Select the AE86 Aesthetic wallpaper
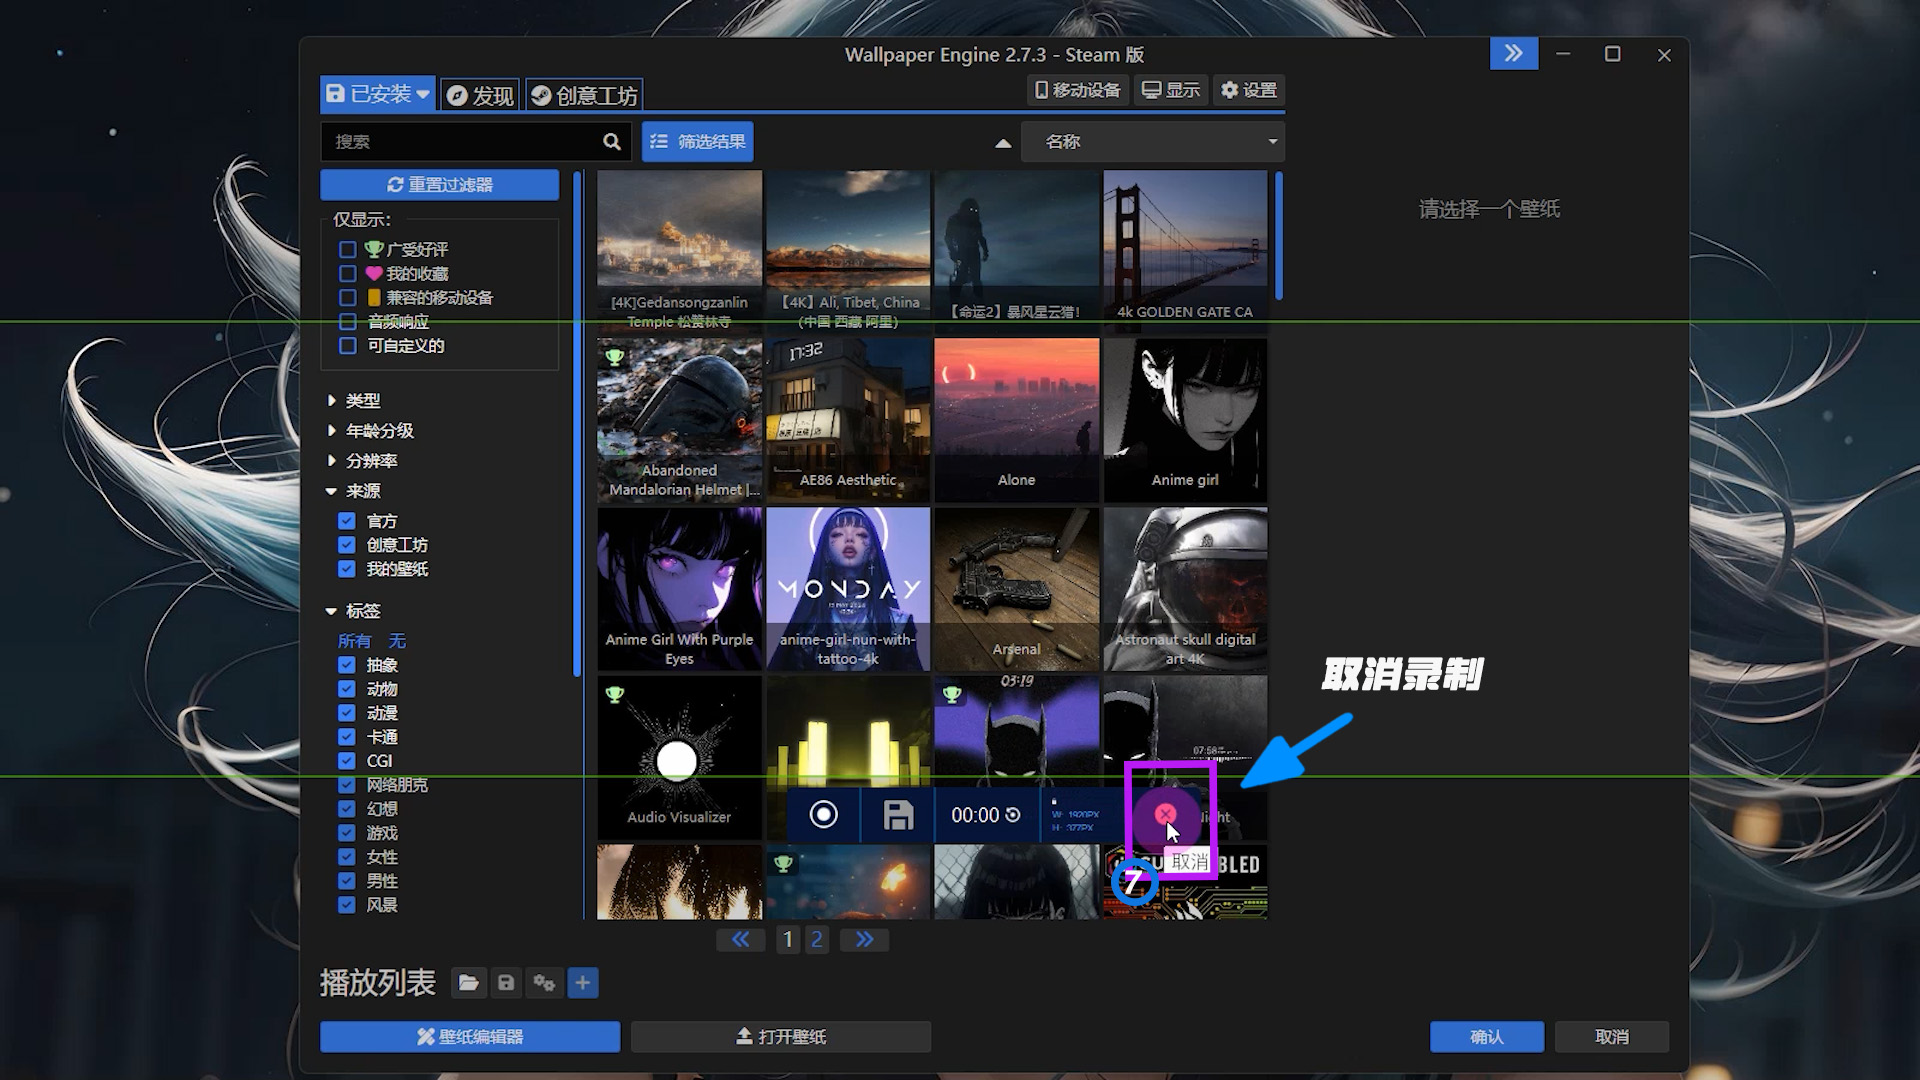Image resolution: width=1920 pixels, height=1080 pixels. point(848,419)
